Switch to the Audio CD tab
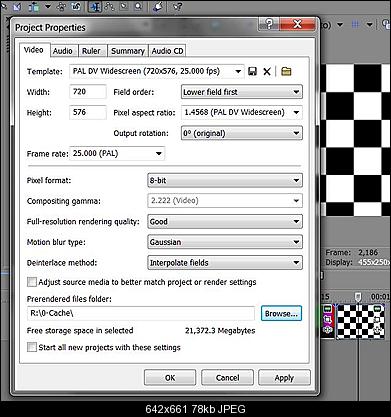 (x=167, y=51)
